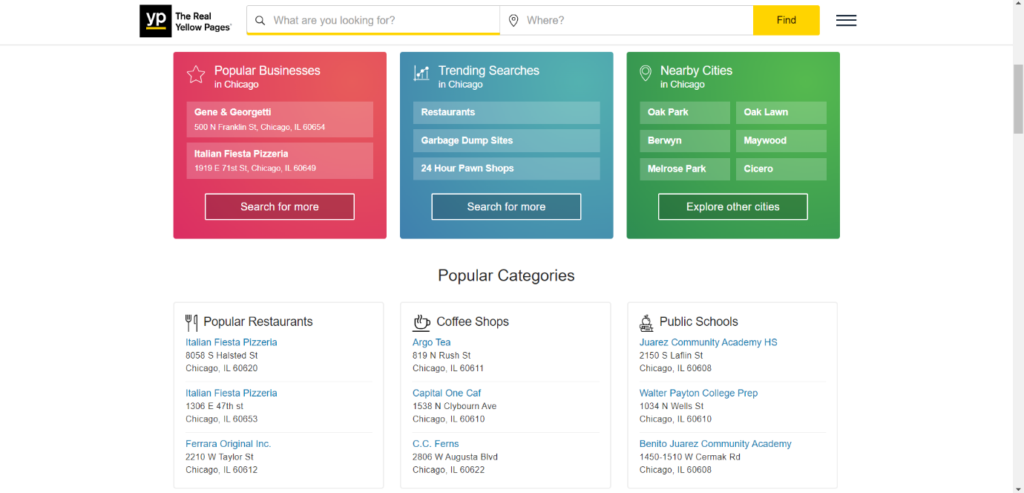Screen dimensions: 1024x493
Task: Open Coffee Shops category heading
Action: [x=472, y=322]
